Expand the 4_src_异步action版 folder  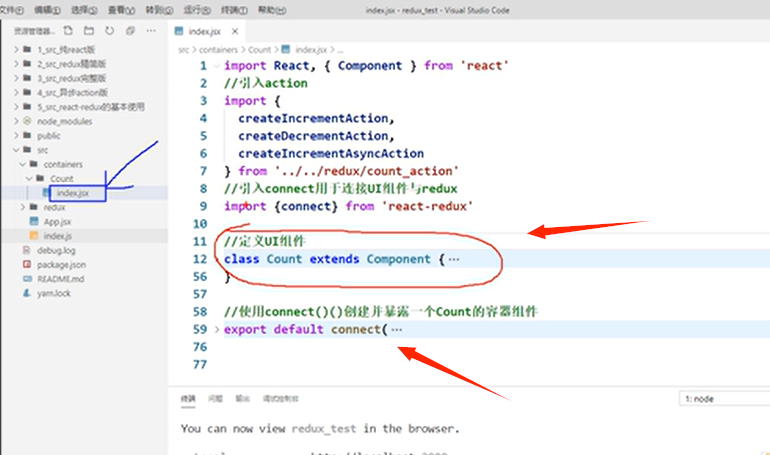pyautogui.click(x=16, y=92)
